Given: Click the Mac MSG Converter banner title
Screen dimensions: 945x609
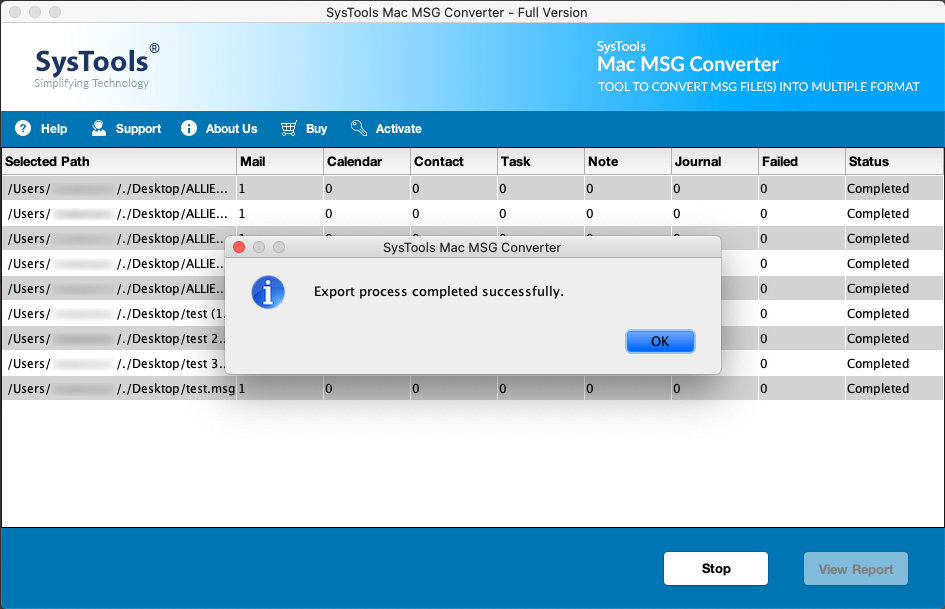Looking at the screenshot, I should click(688, 64).
